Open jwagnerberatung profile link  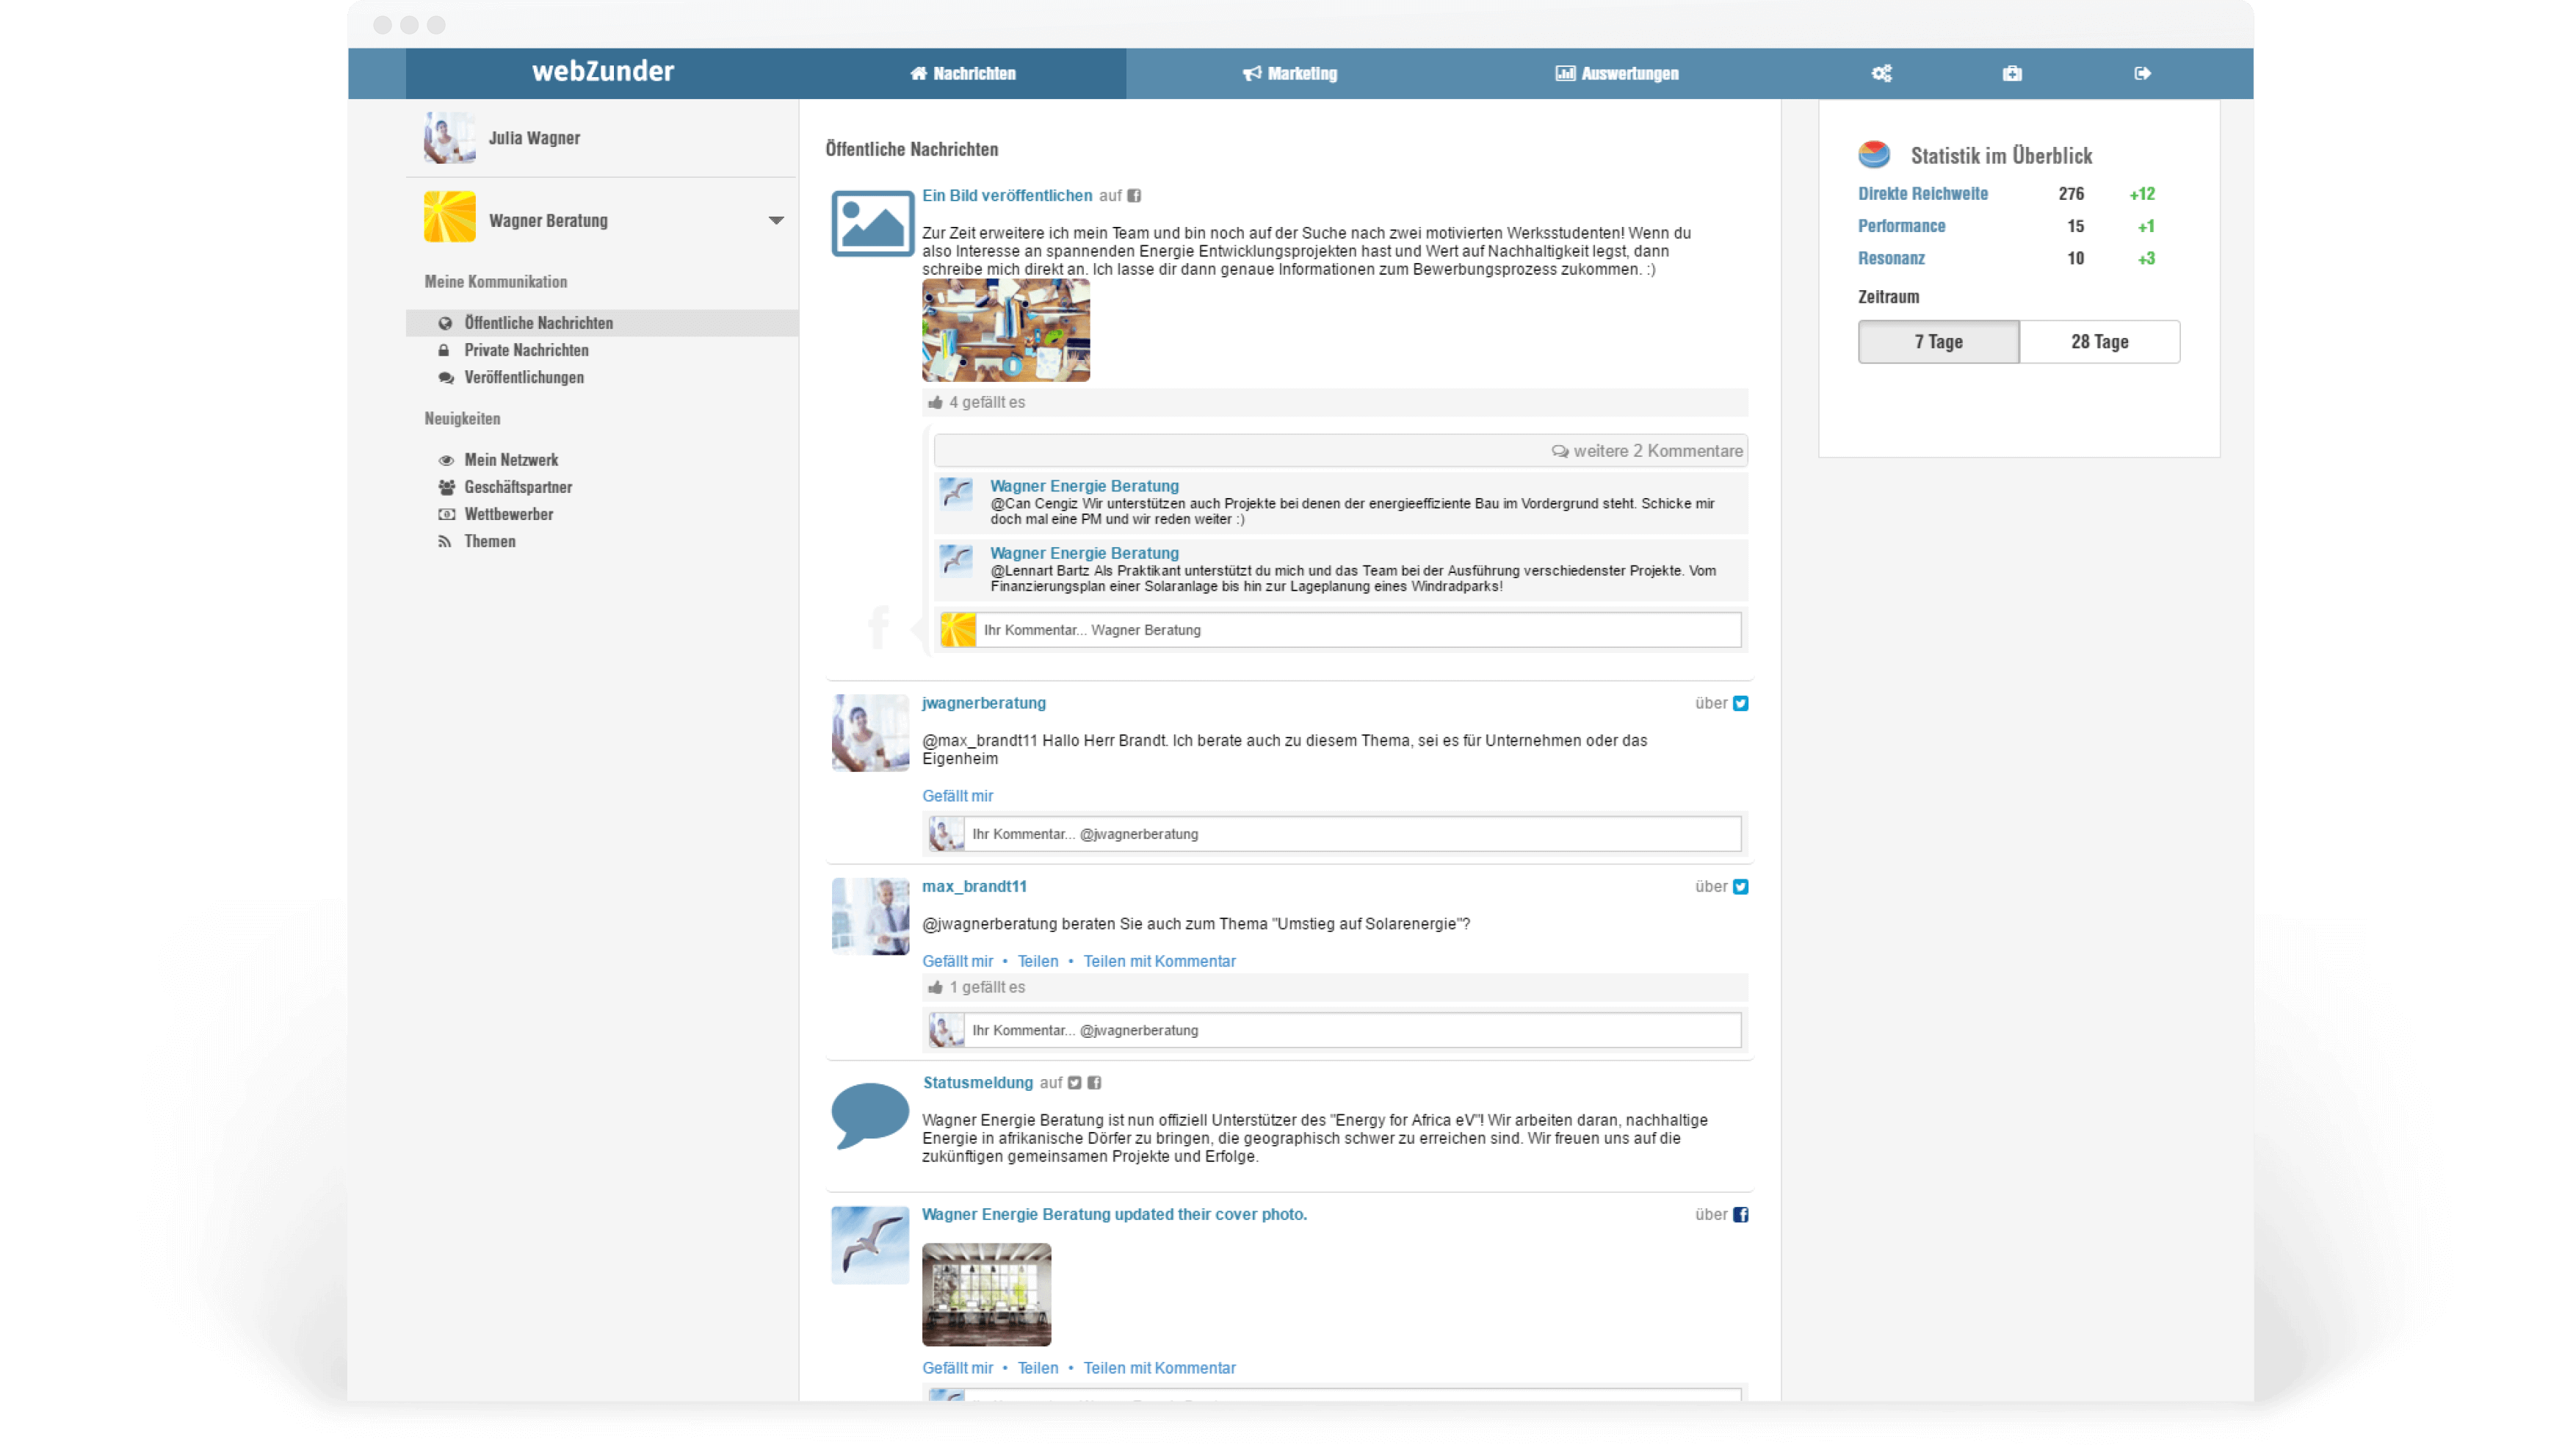pyautogui.click(x=984, y=703)
